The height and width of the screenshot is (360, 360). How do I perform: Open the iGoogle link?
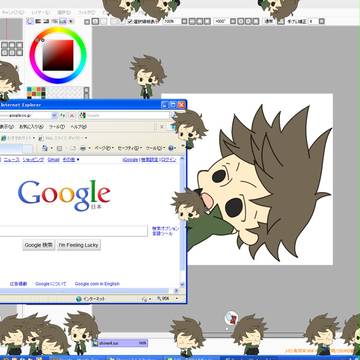click(x=130, y=160)
